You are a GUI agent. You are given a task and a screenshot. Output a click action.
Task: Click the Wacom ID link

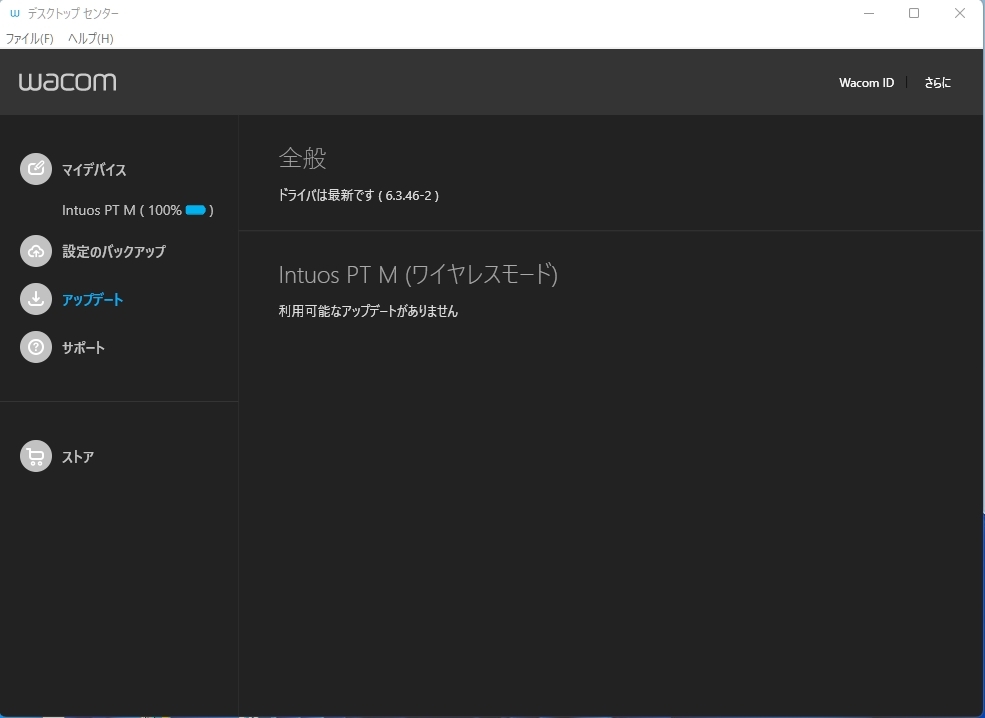866,83
